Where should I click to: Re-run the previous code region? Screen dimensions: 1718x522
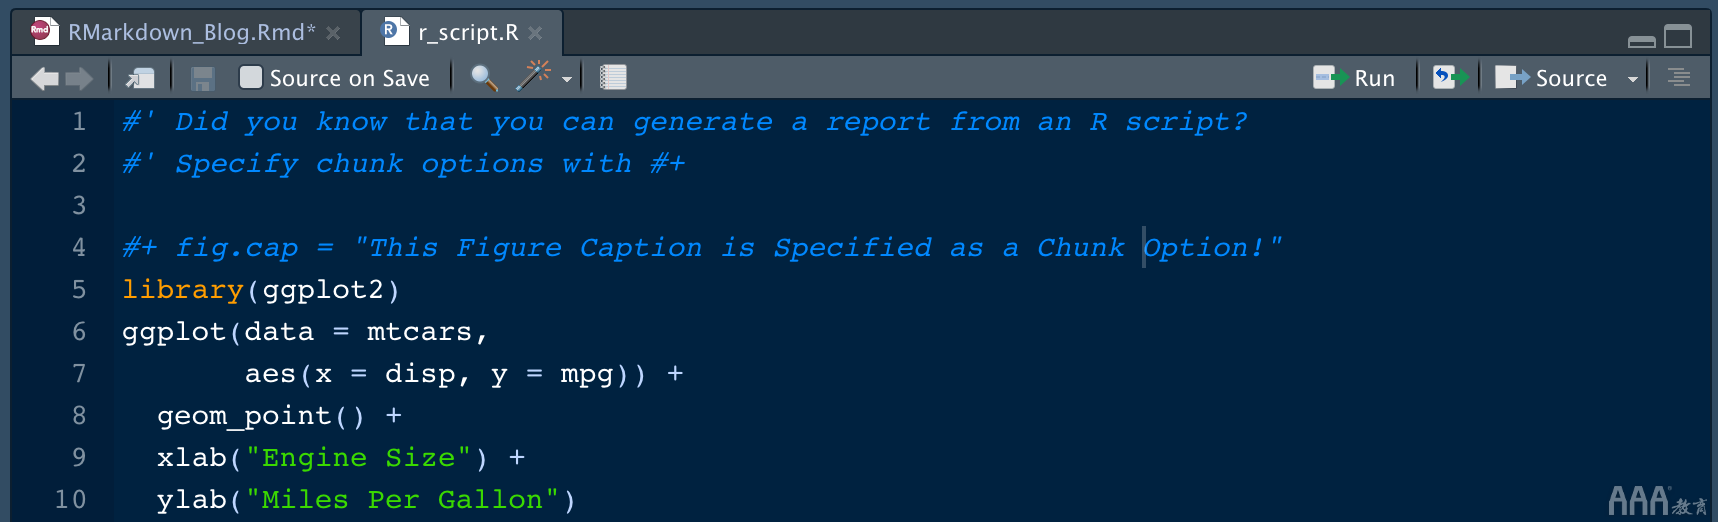click(x=1450, y=77)
